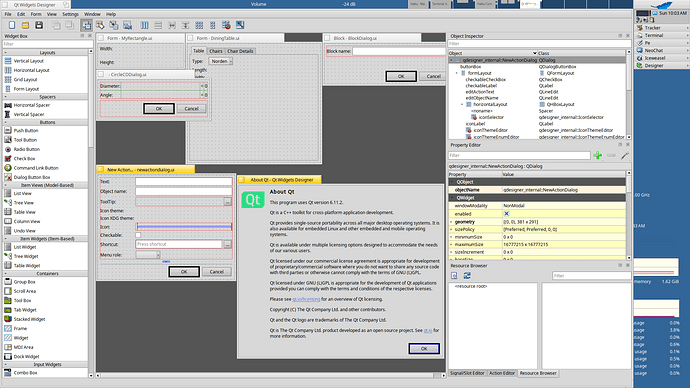Image resolution: width=690 pixels, height=388 pixels.
Task: Focus the Block name input field
Action: pos(399,51)
